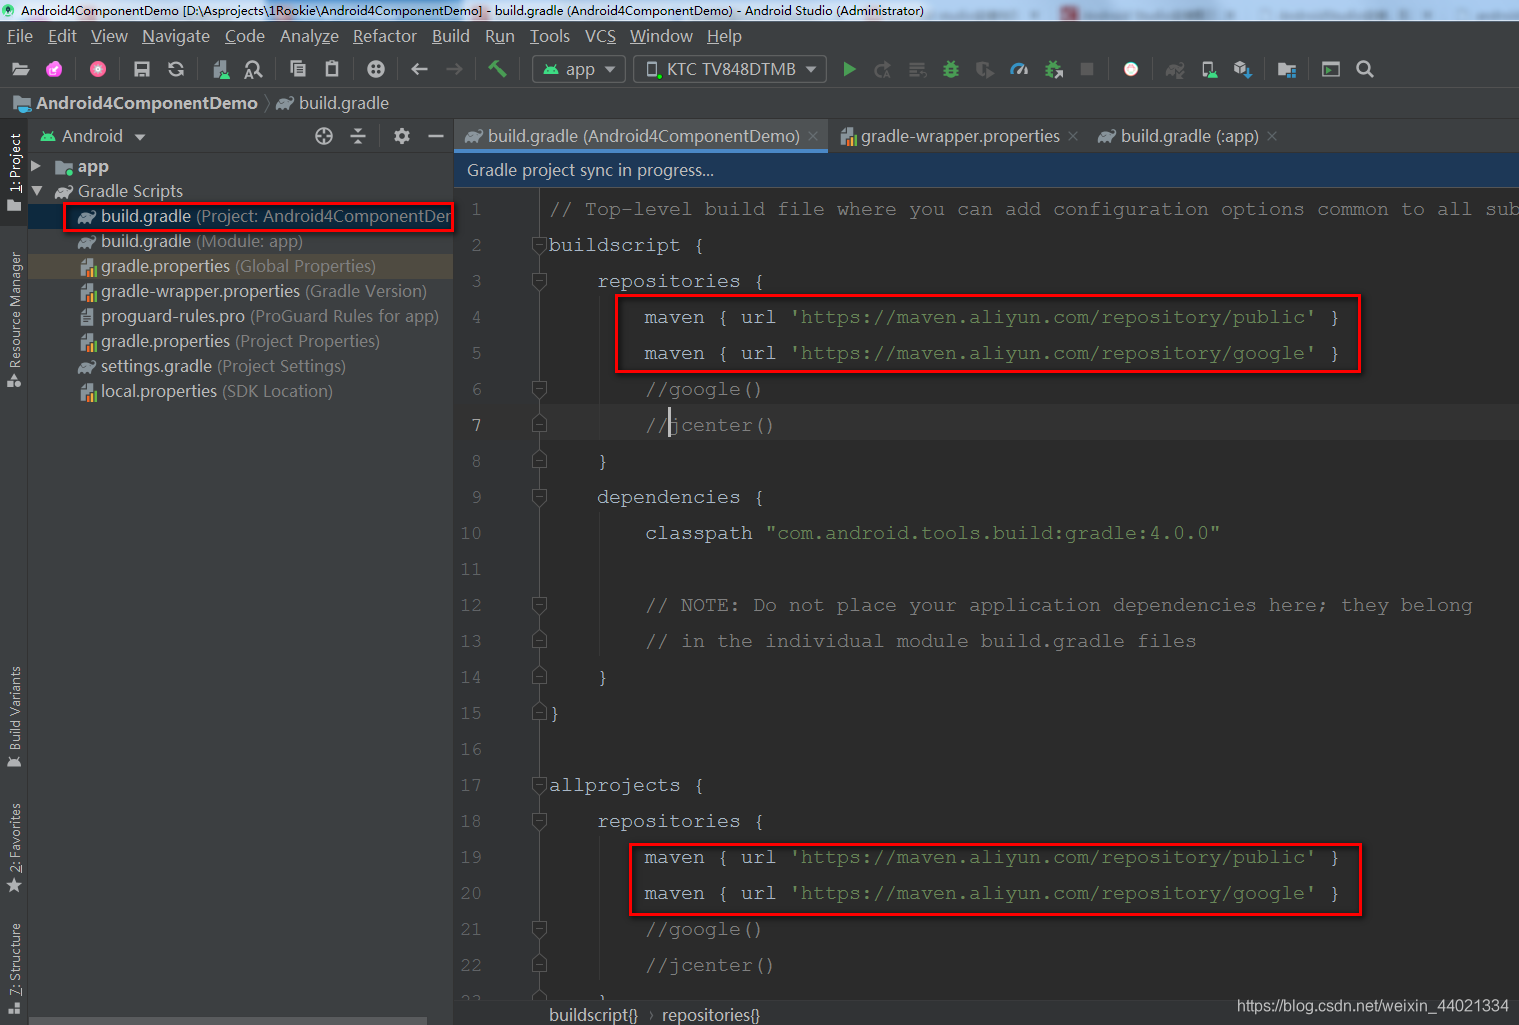Toggle the Build Variants tool window
1519x1025 pixels.
[14, 716]
